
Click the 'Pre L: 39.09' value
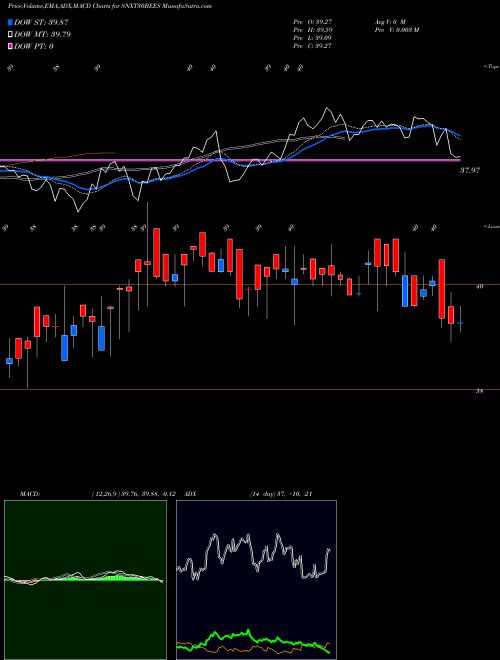(313, 38)
